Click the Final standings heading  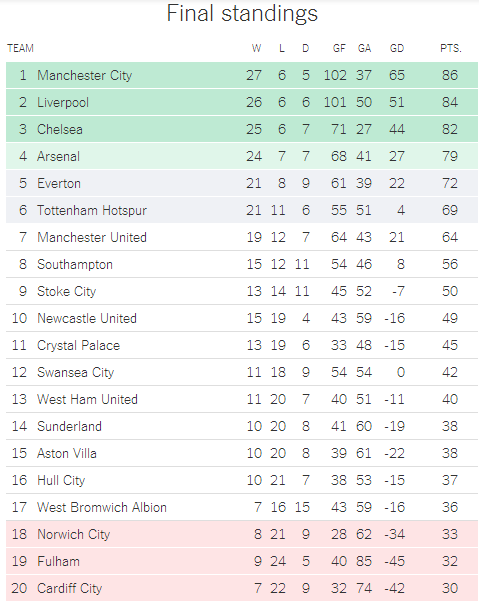coord(242,14)
